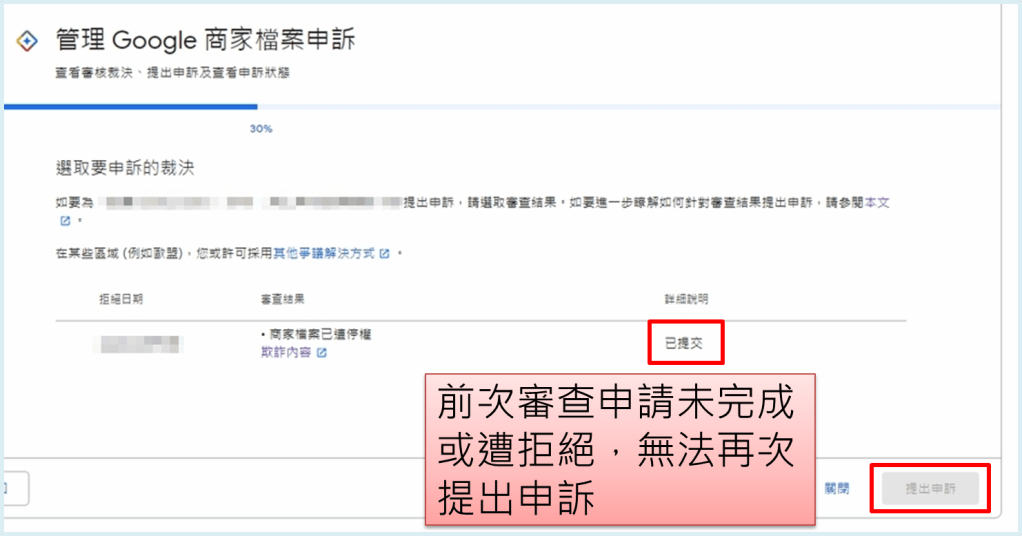Image resolution: width=1022 pixels, height=554 pixels.
Task: Click the 詳細說明 column header
Action: pos(685,299)
